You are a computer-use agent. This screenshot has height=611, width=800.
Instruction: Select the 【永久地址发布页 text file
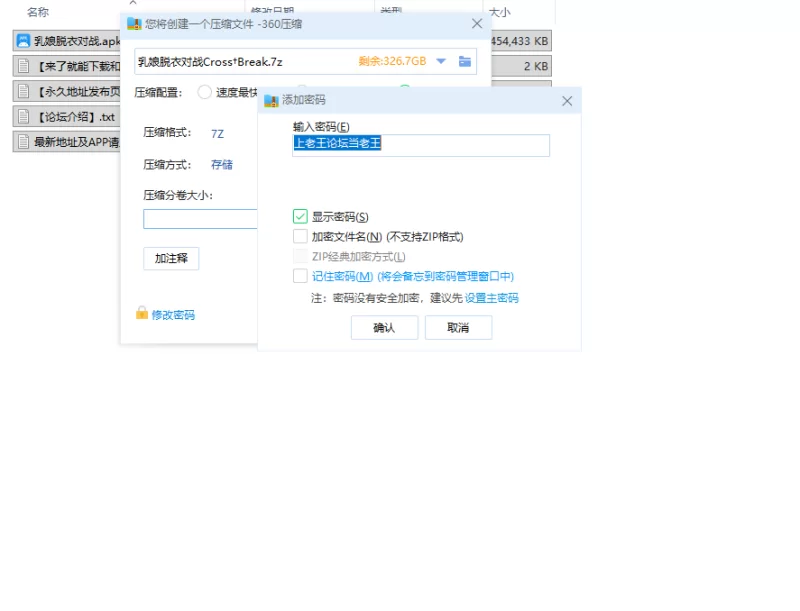67,91
